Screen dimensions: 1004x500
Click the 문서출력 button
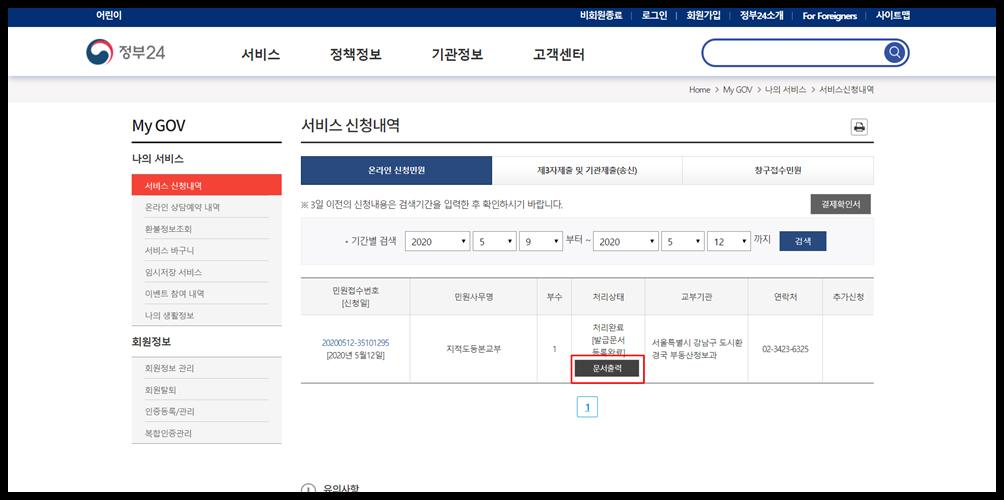(x=606, y=368)
